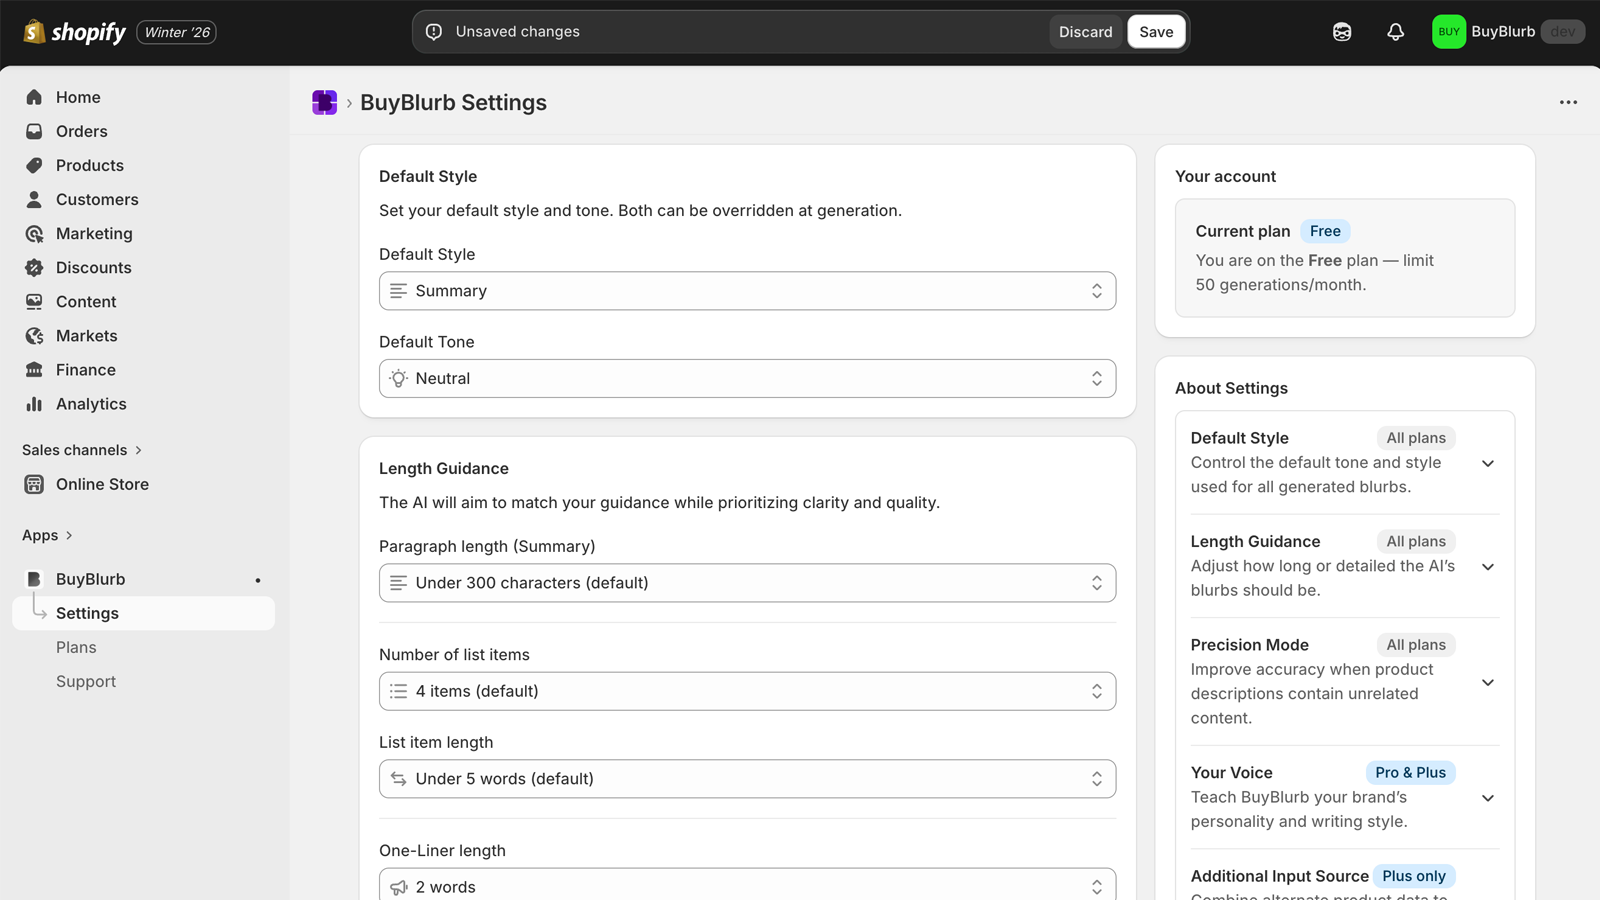The image size is (1600, 900).
Task: Save the unsaved changes
Action: point(1156,31)
